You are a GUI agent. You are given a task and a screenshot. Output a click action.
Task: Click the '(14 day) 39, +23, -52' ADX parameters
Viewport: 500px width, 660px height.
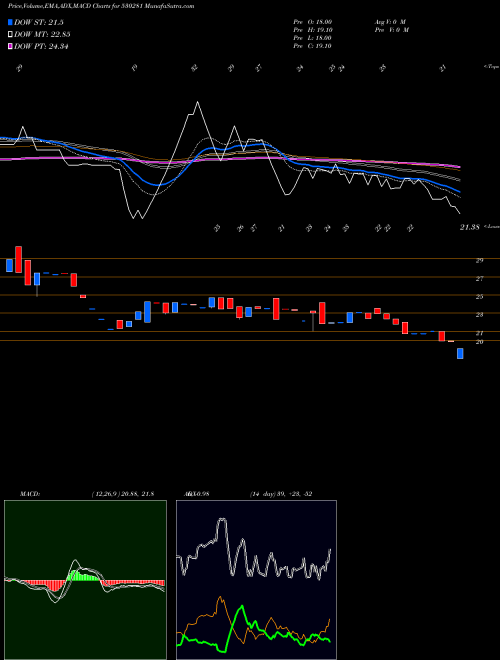281,494
